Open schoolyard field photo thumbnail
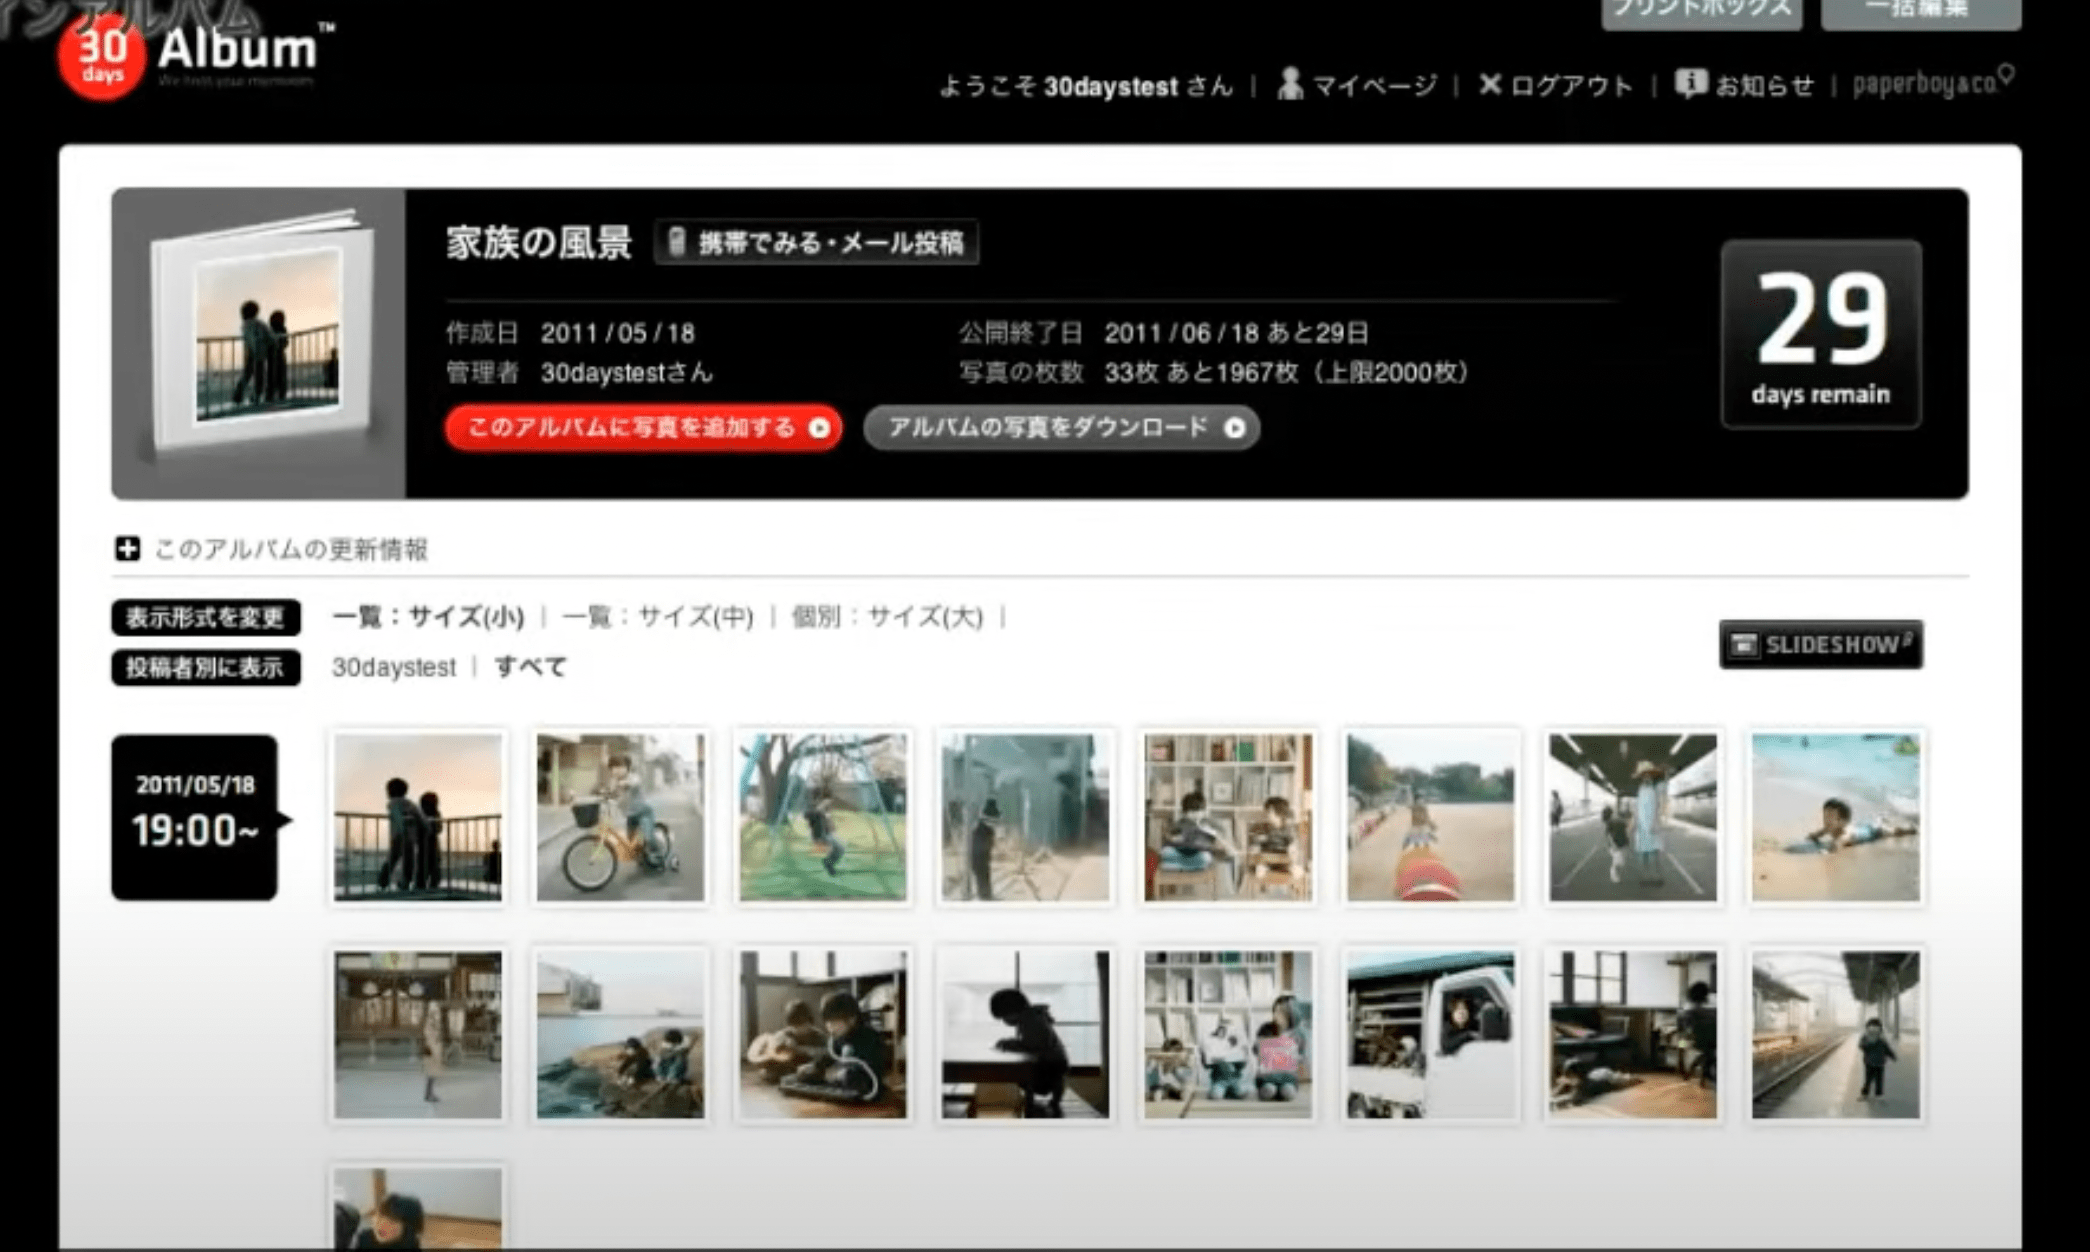The height and width of the screenshot is (1252, 2090). pyautogui.click(x=1431, y=817)
